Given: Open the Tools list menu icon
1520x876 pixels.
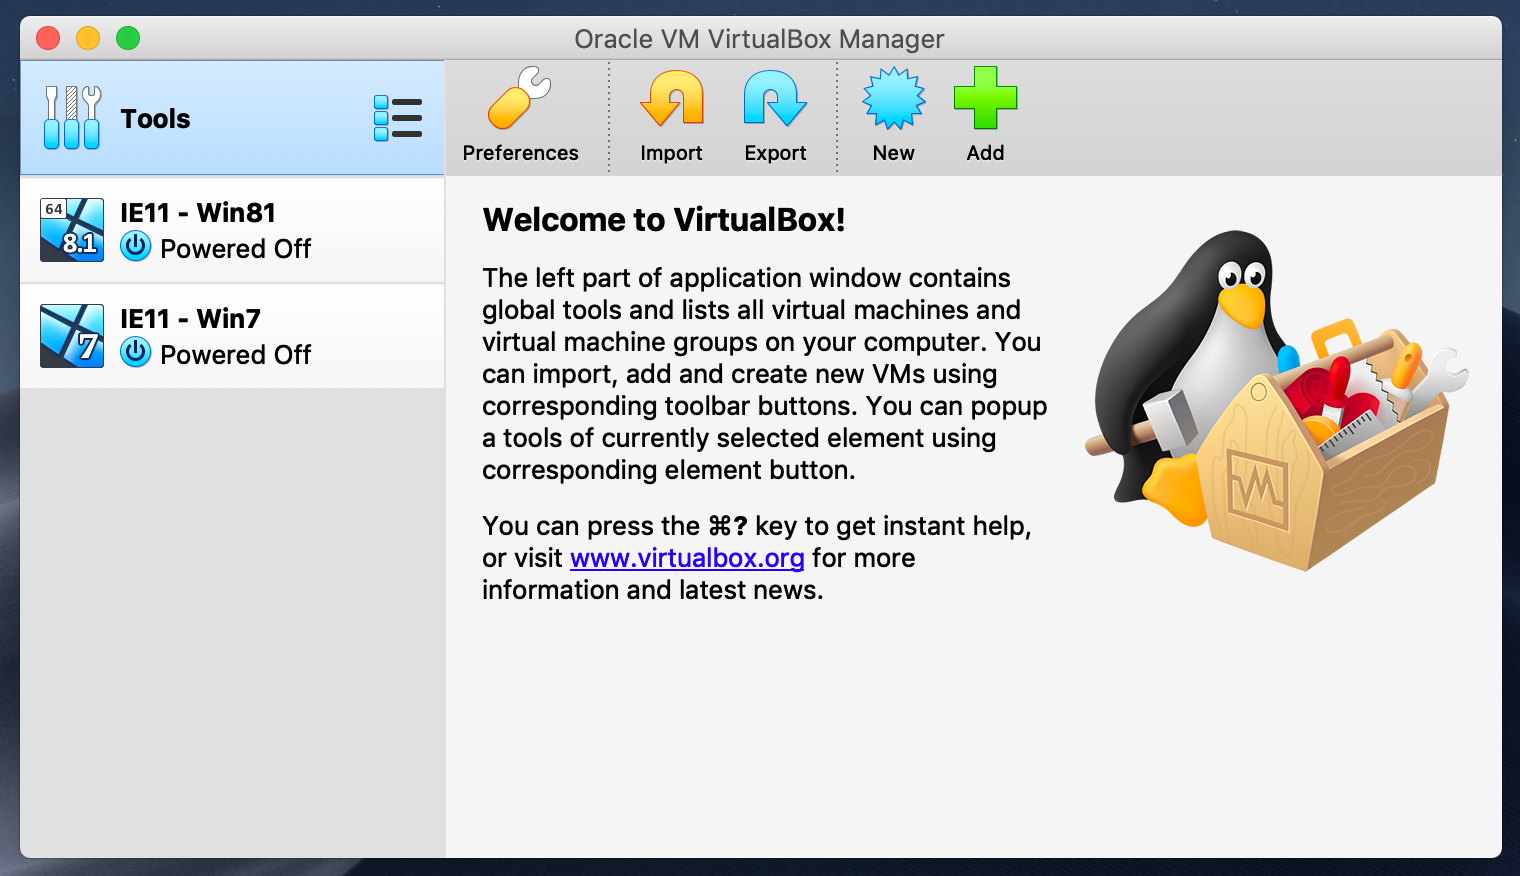Looking at the screenshot, I should (x=398, y=118).
